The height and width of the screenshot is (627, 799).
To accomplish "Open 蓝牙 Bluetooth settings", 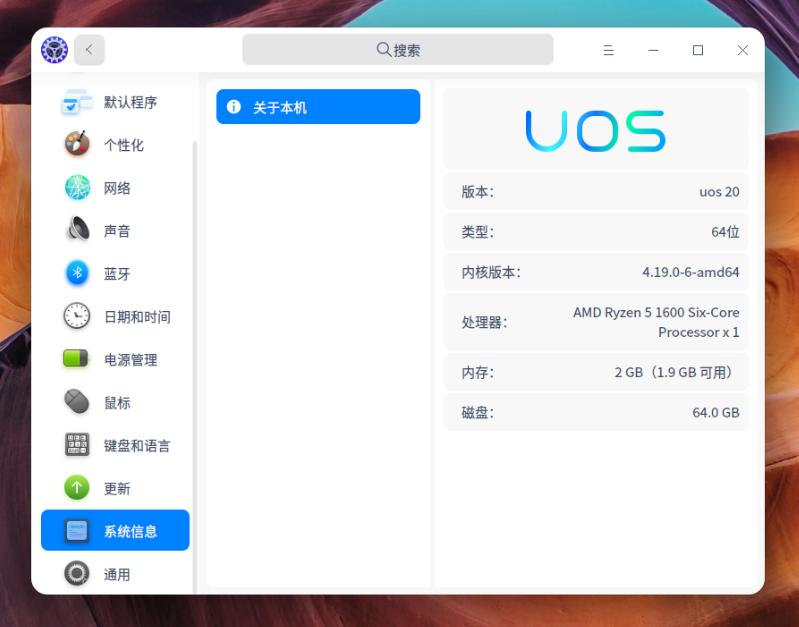I will [115, 274].
